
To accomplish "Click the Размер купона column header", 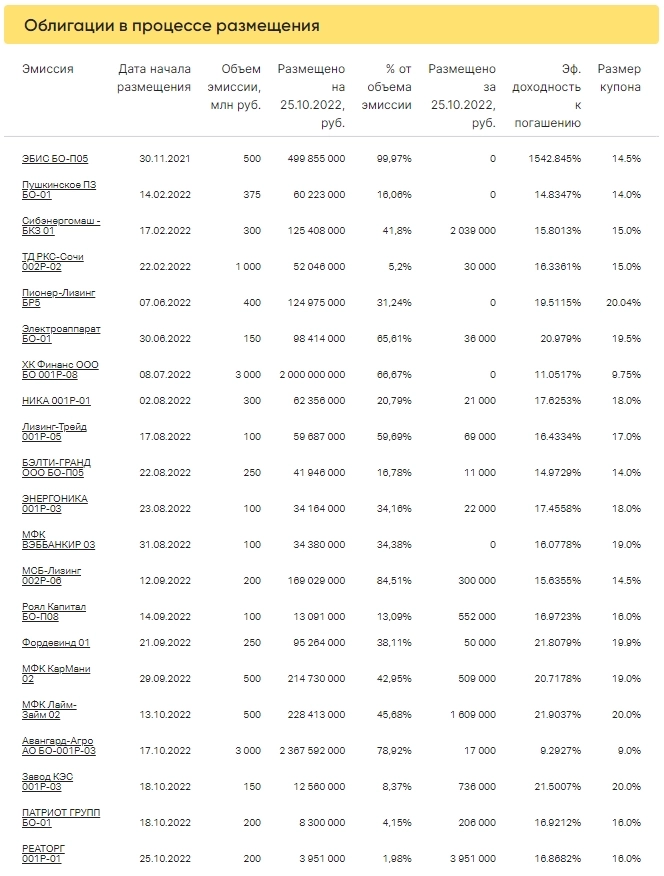I will pyautogui.click(x=619, y=78).
